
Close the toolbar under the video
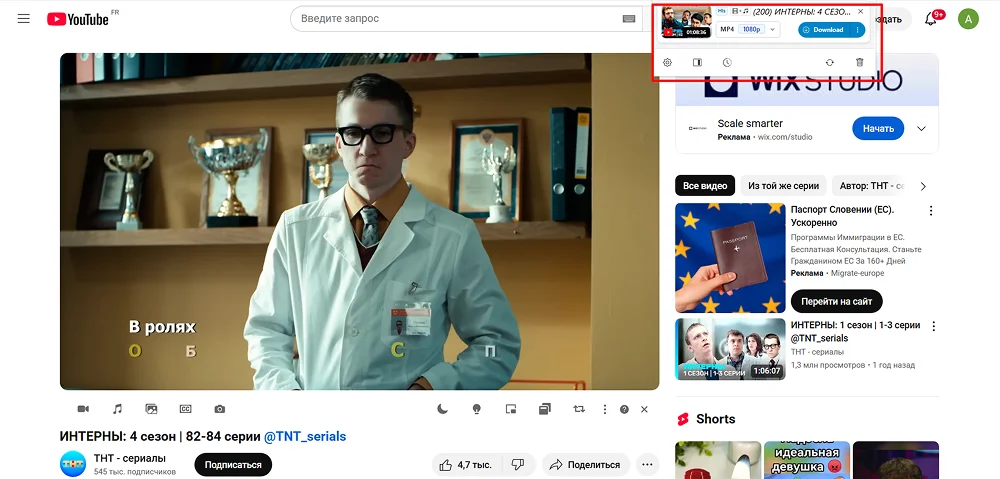(644, 409)
